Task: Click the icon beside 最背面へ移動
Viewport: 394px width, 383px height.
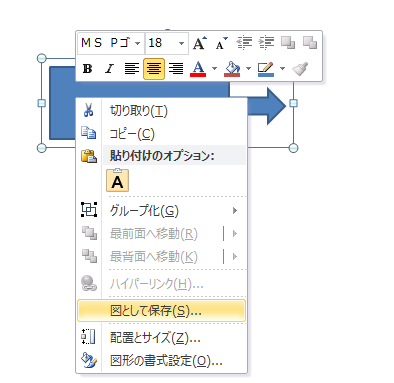Action: pos(89,256)
